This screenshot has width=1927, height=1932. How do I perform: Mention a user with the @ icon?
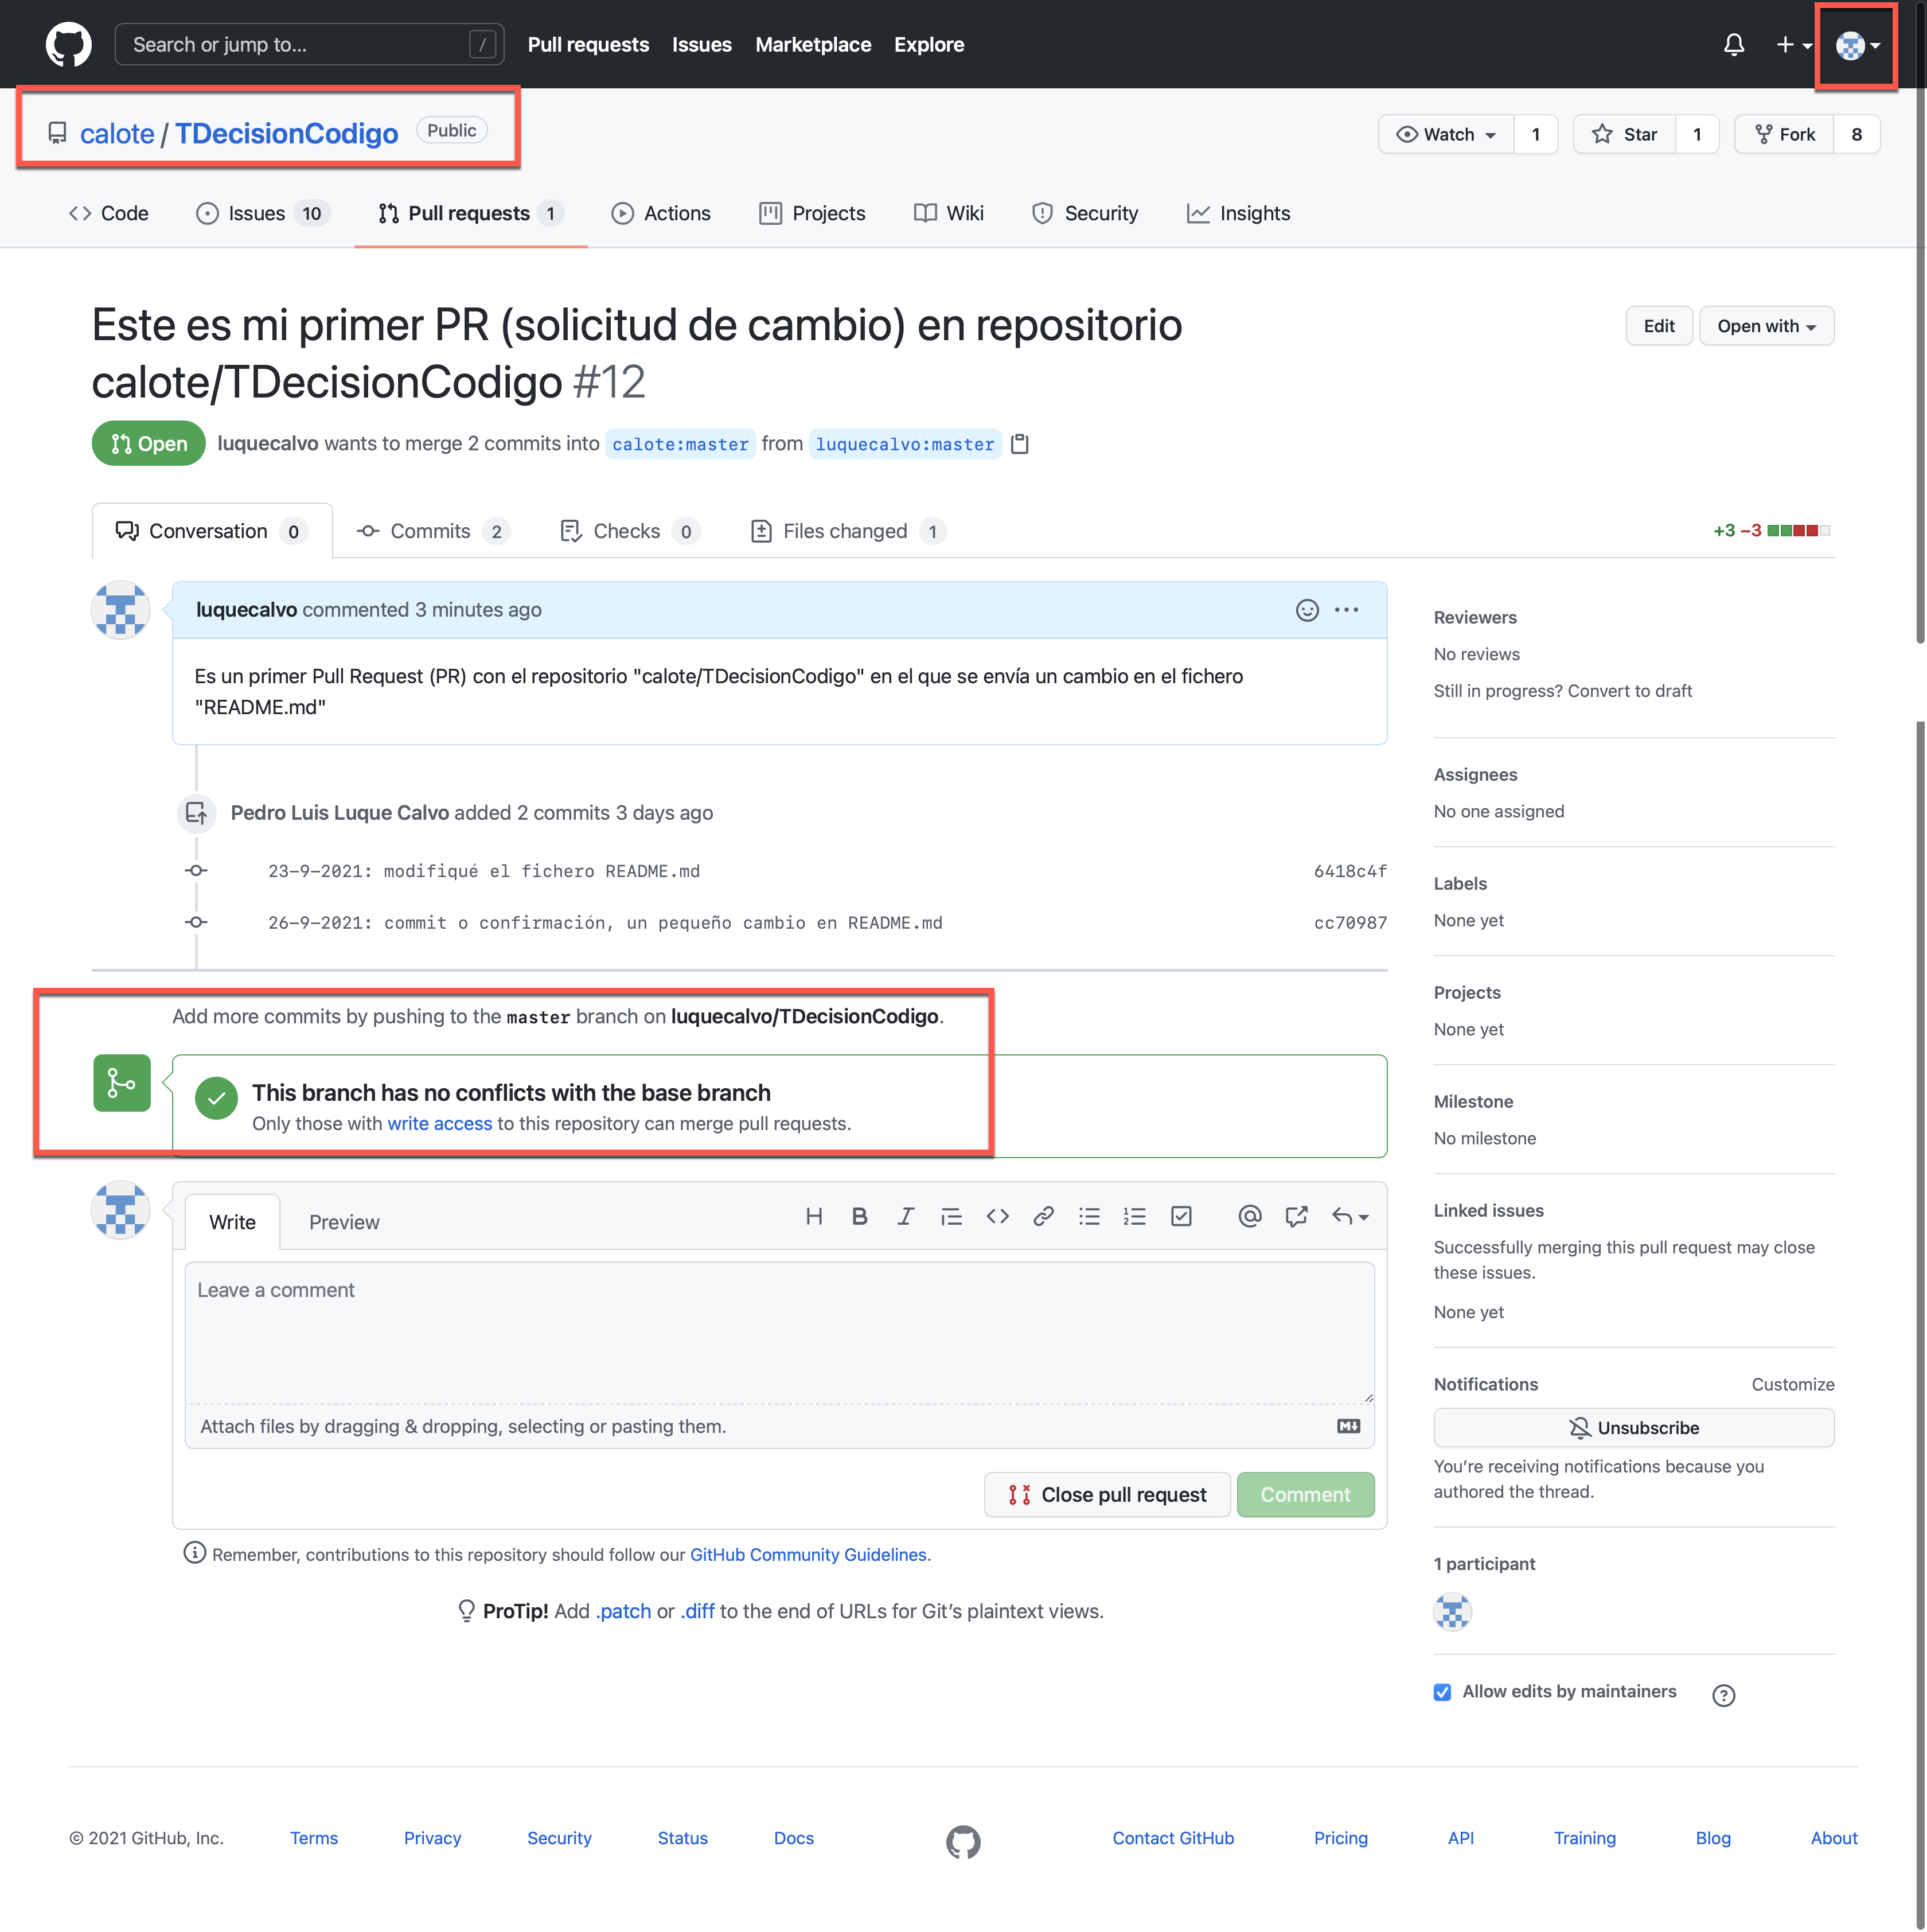pyautogui.click(x=1249, y=1216)
